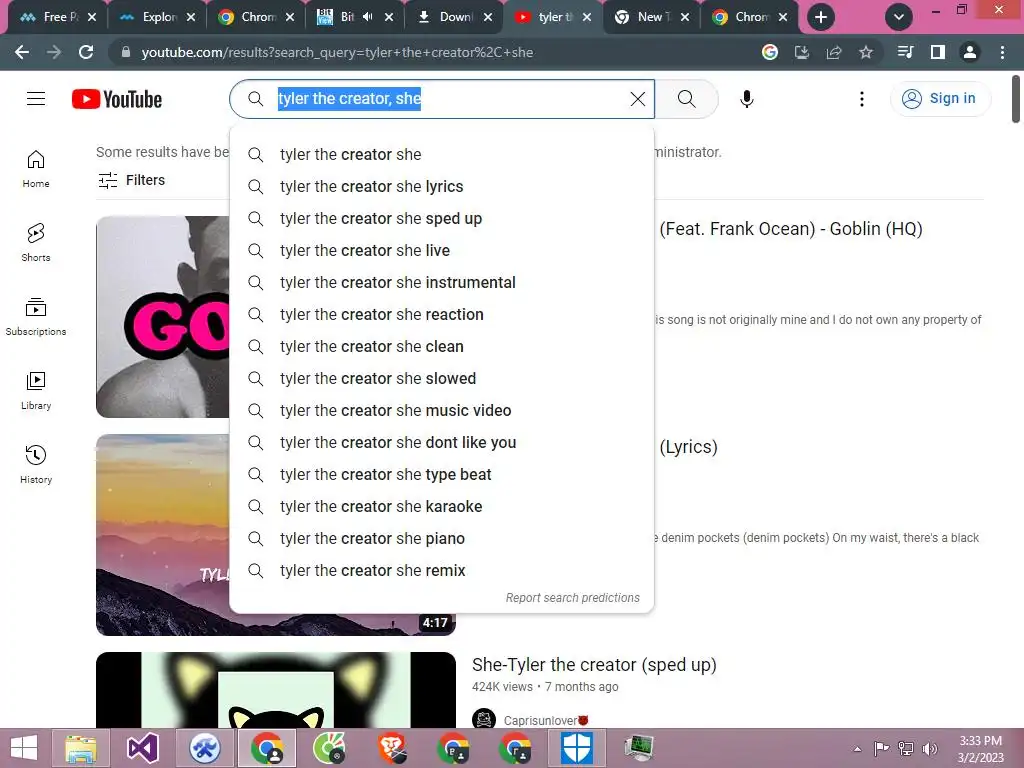Image resolution: width=1024 pixels, height=768 pixels.
Task: Select suggestion 'tyler the creator she lyrics'
Action: (441, 187)
